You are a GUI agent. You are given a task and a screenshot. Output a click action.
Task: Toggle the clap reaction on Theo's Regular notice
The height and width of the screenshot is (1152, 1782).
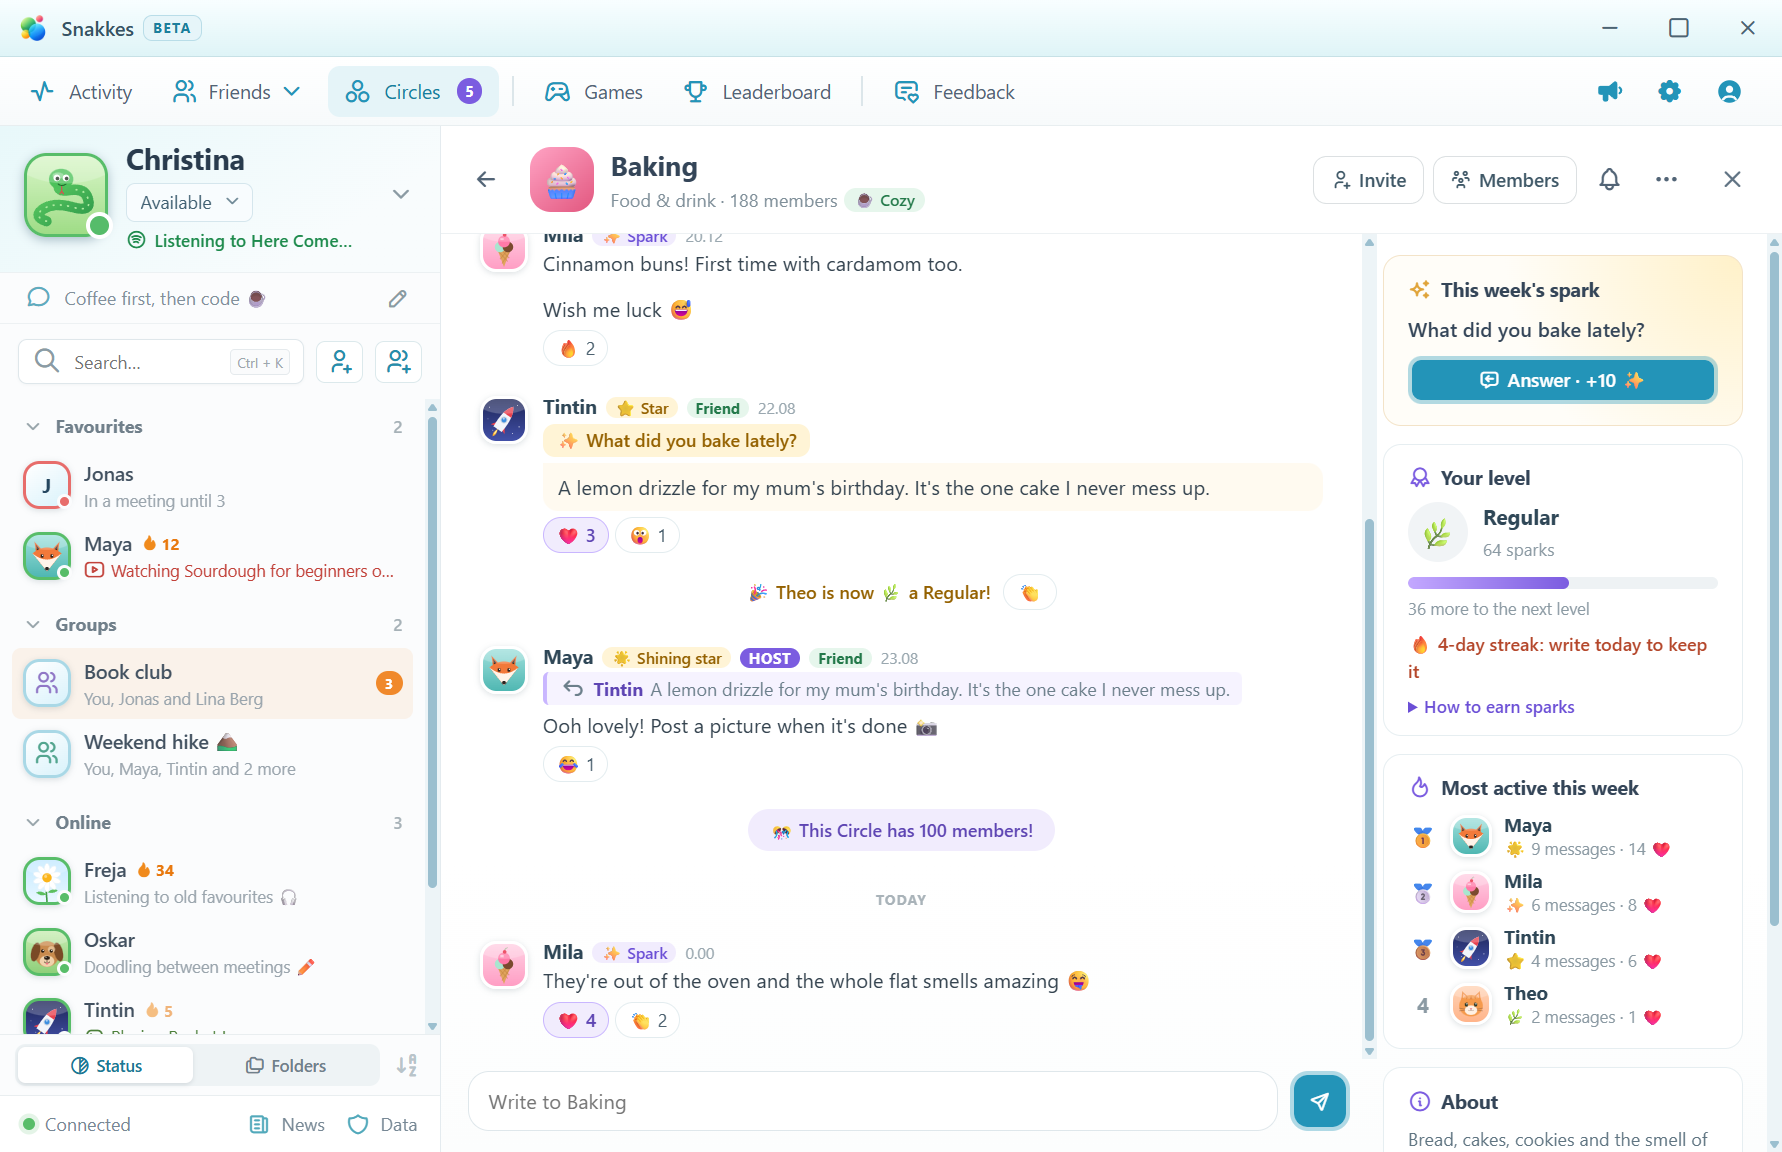1029,593
